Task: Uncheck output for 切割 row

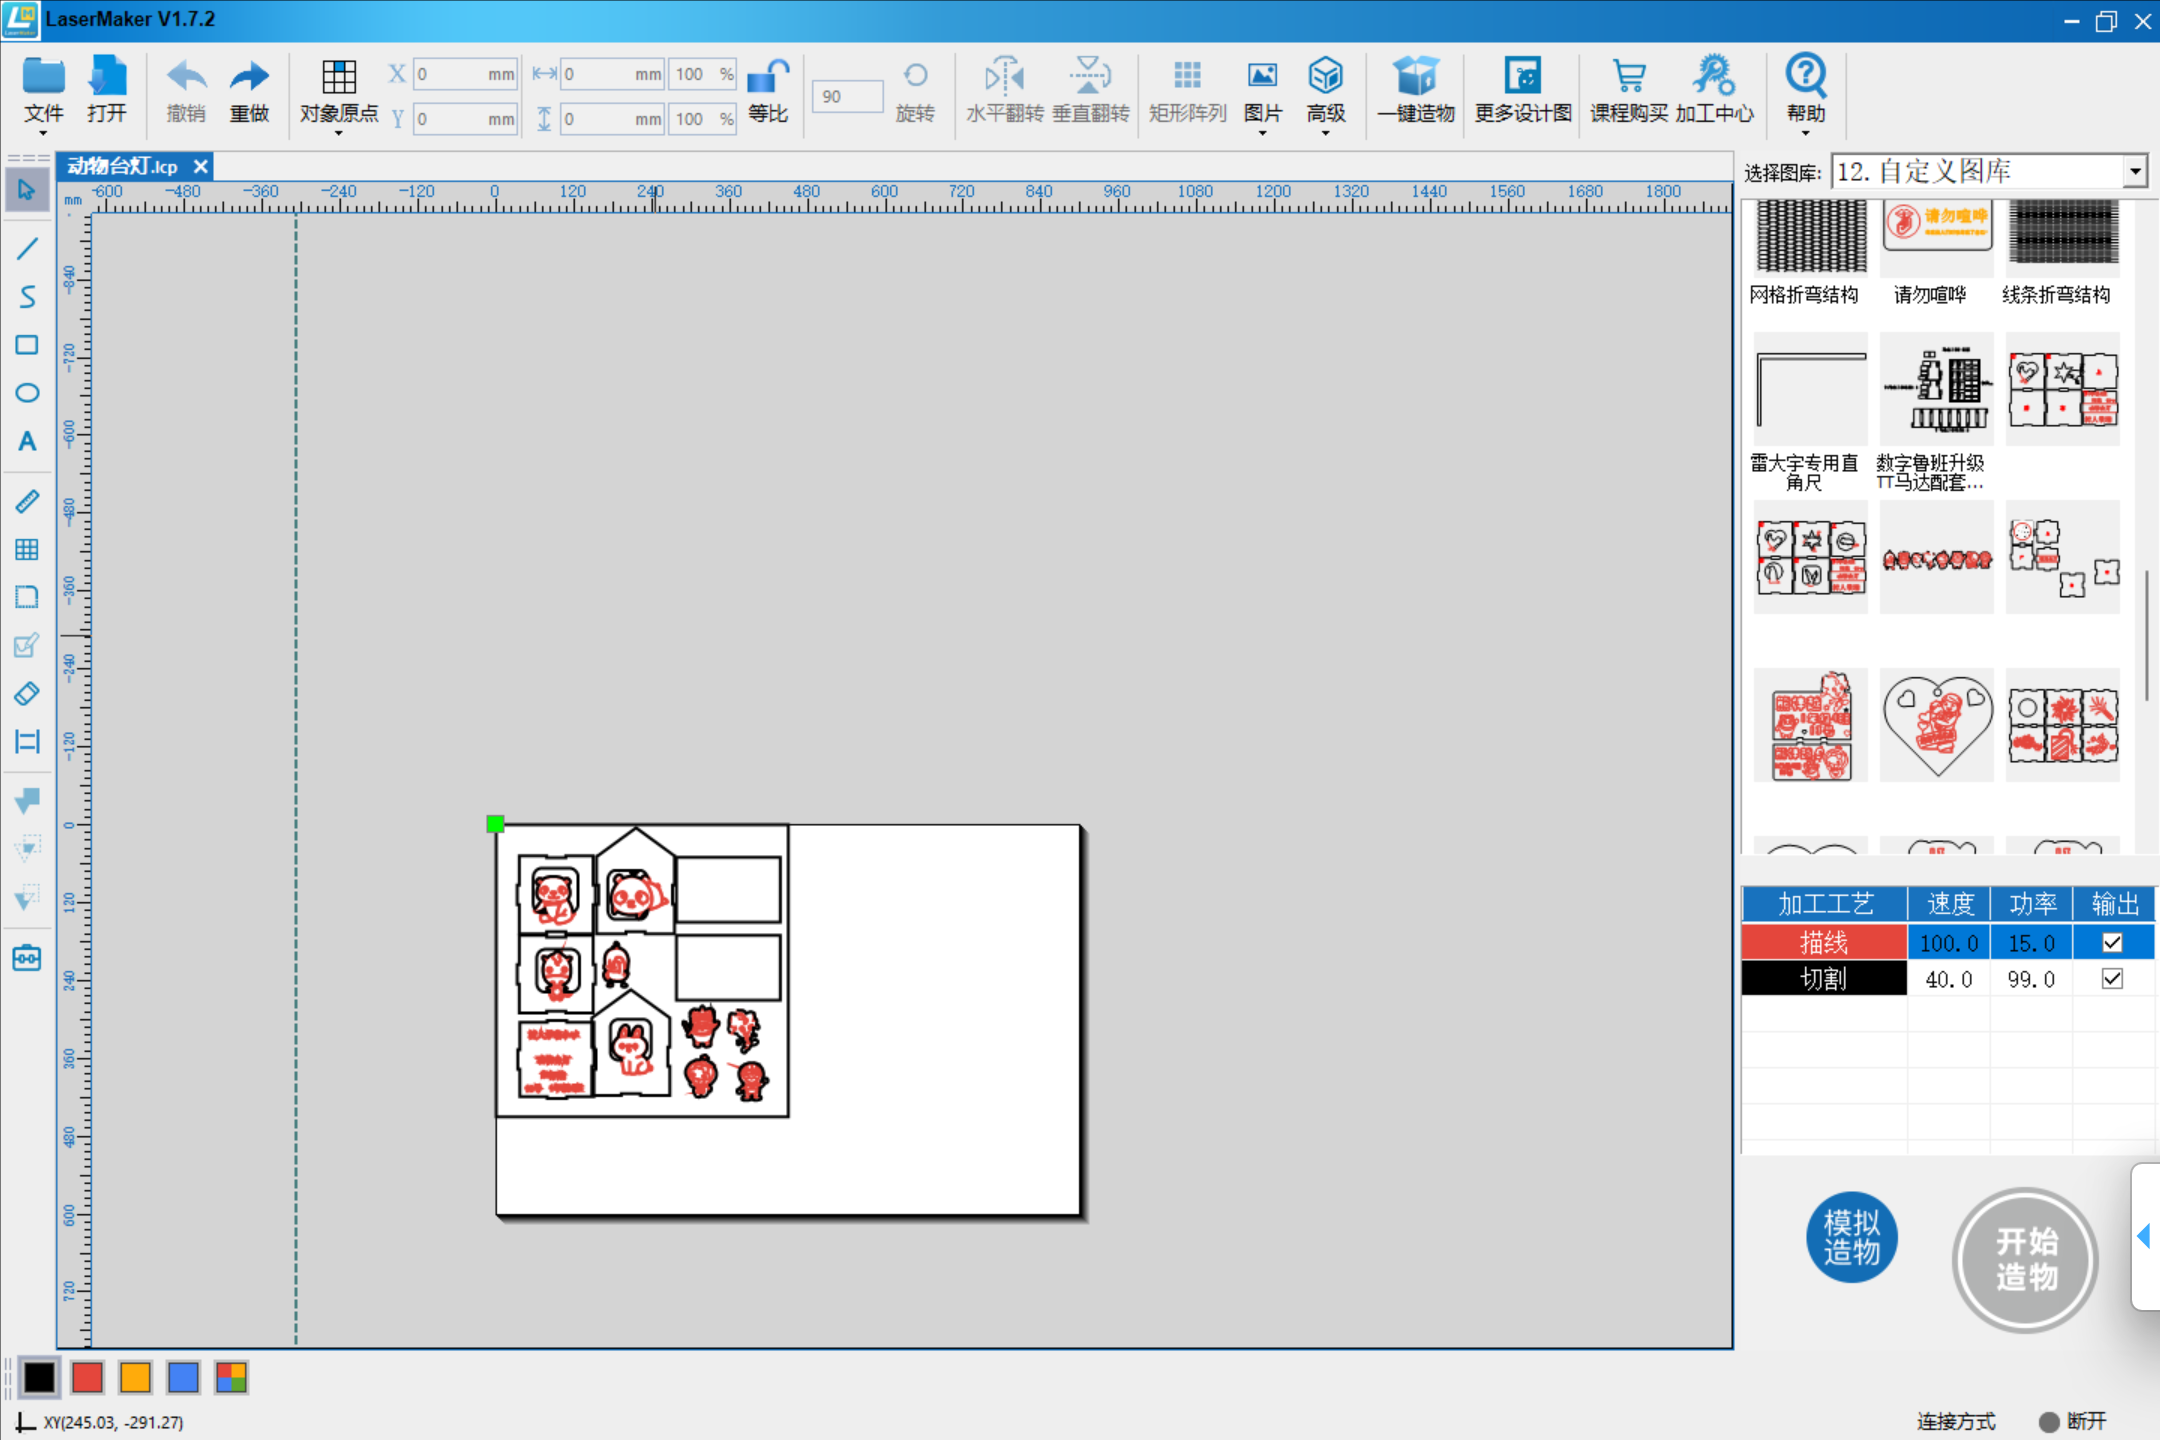Action: click(2112, 979)
